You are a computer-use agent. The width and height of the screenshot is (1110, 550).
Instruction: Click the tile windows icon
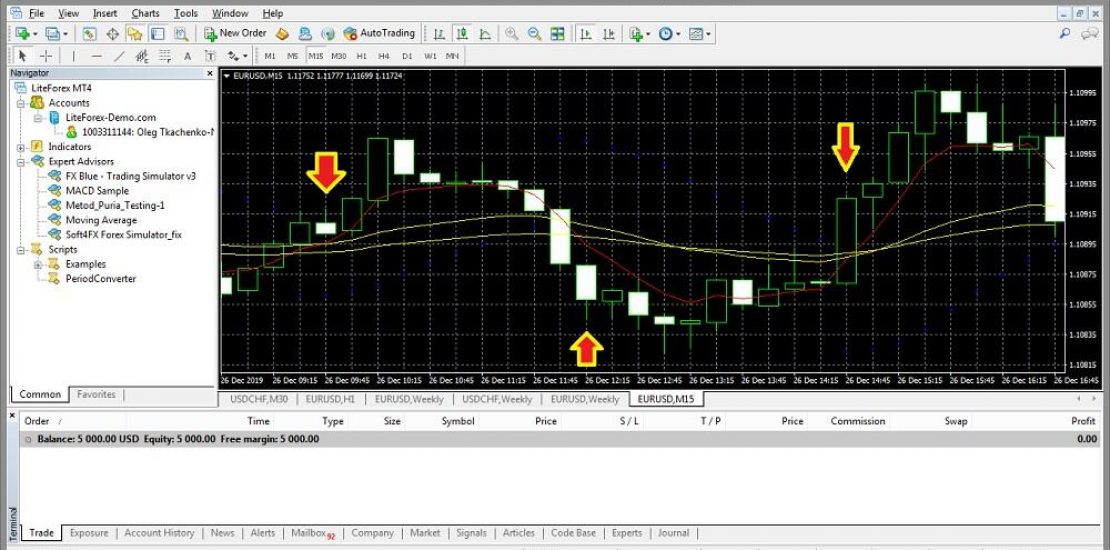pos(557,33)
